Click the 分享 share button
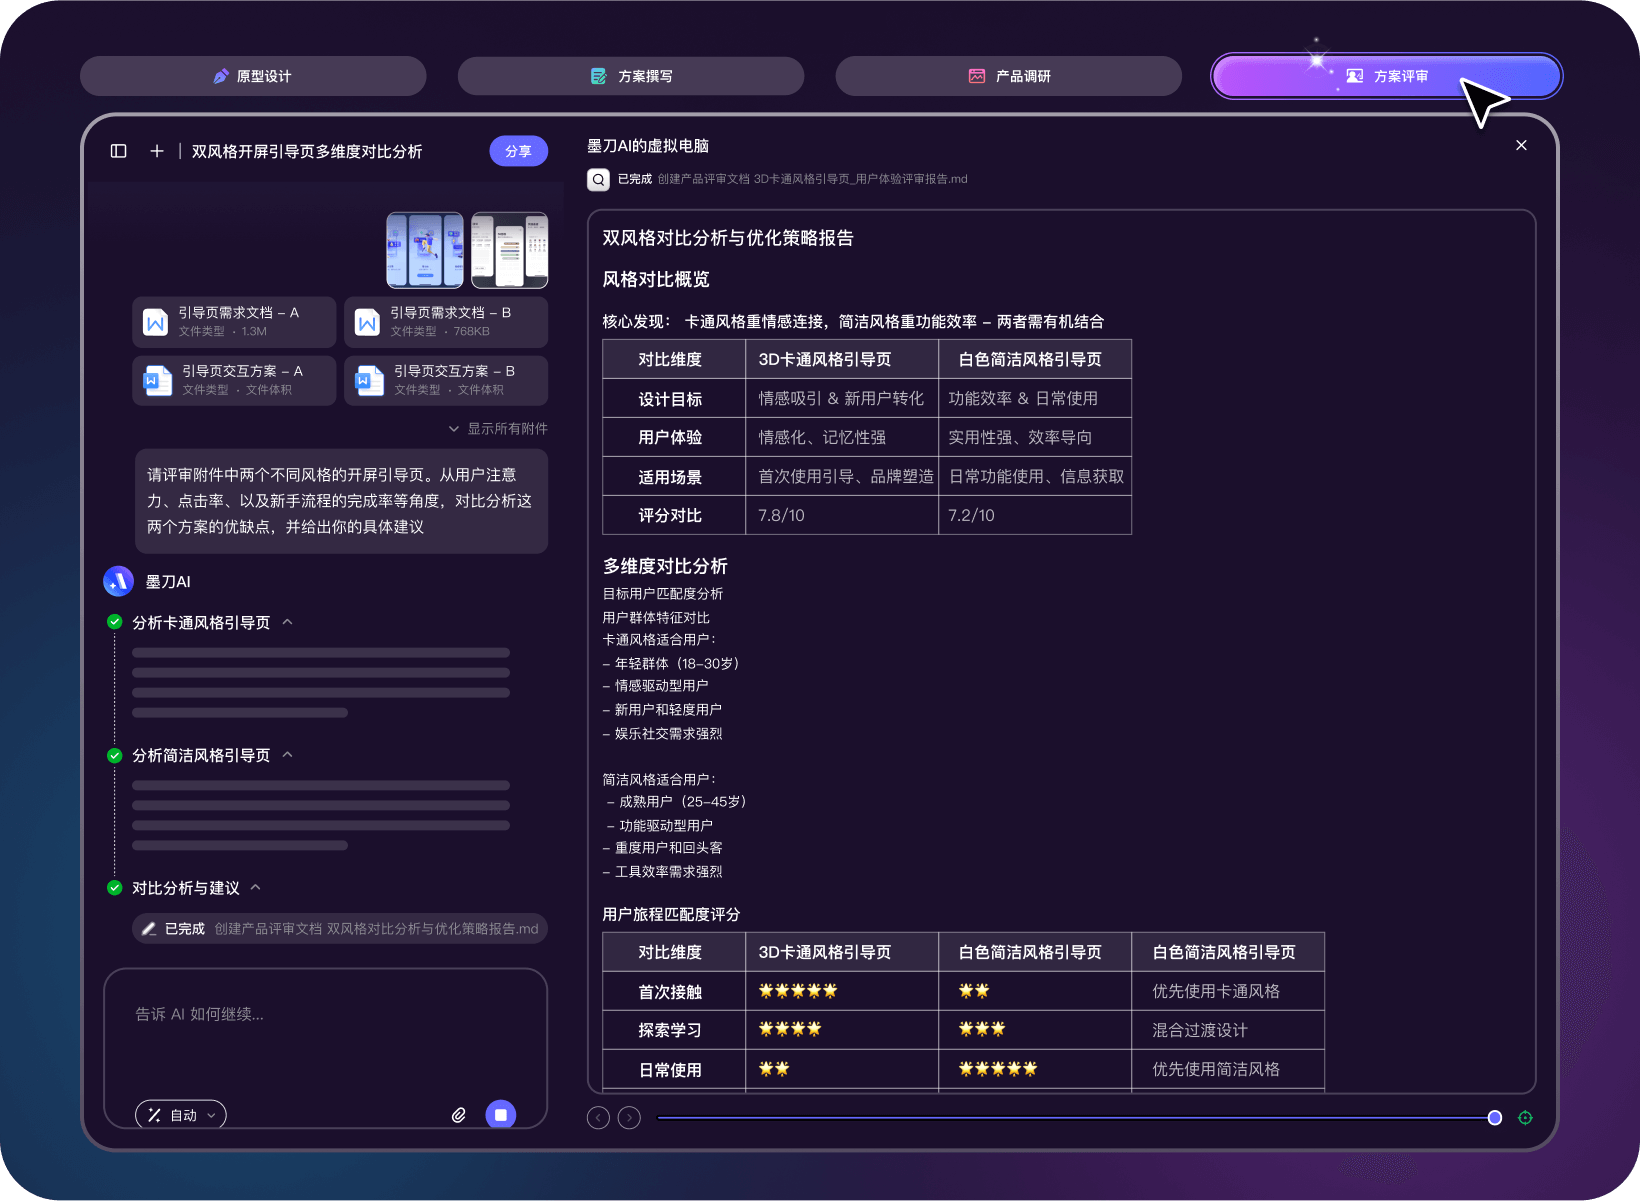Viewport: 1640px width, 1201px height. [x=518, y=151]
